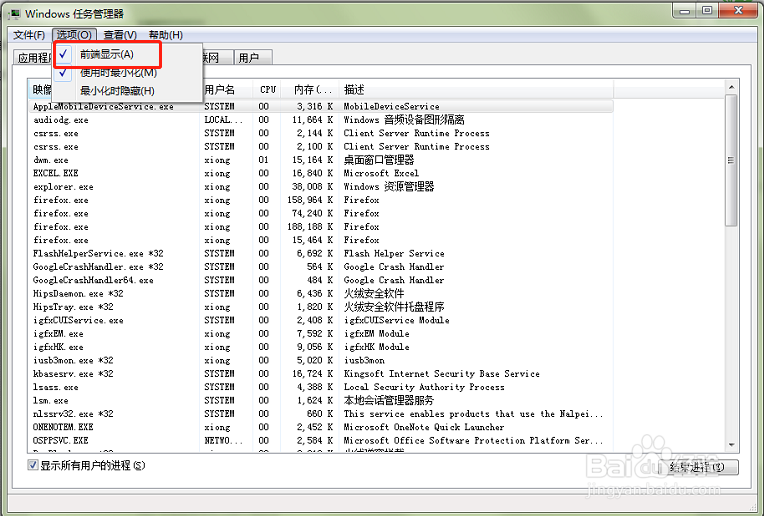The width and height of the screenshot is (764, 516).
Task: Open the 帮助(H) menu
Action: click(x=166, y=35)
